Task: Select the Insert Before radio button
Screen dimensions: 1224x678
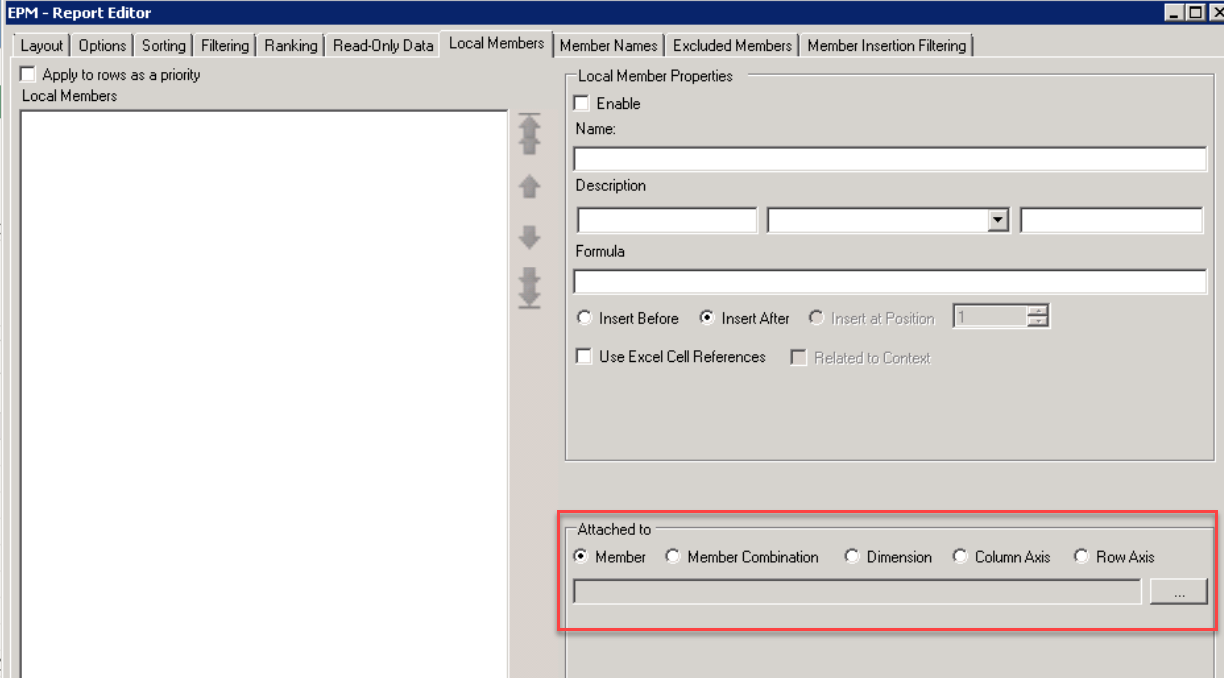Action: click(x=585, y=318)
